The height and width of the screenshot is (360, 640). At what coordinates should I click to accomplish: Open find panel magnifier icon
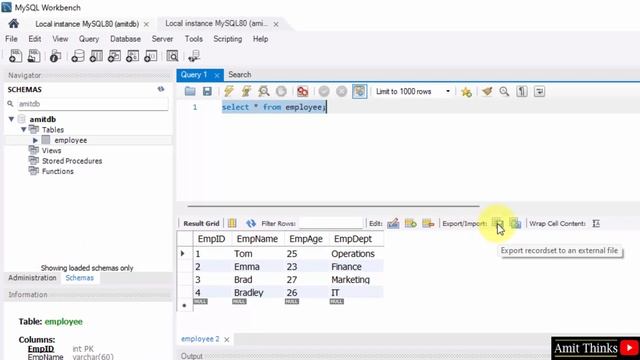click(504, 91)
